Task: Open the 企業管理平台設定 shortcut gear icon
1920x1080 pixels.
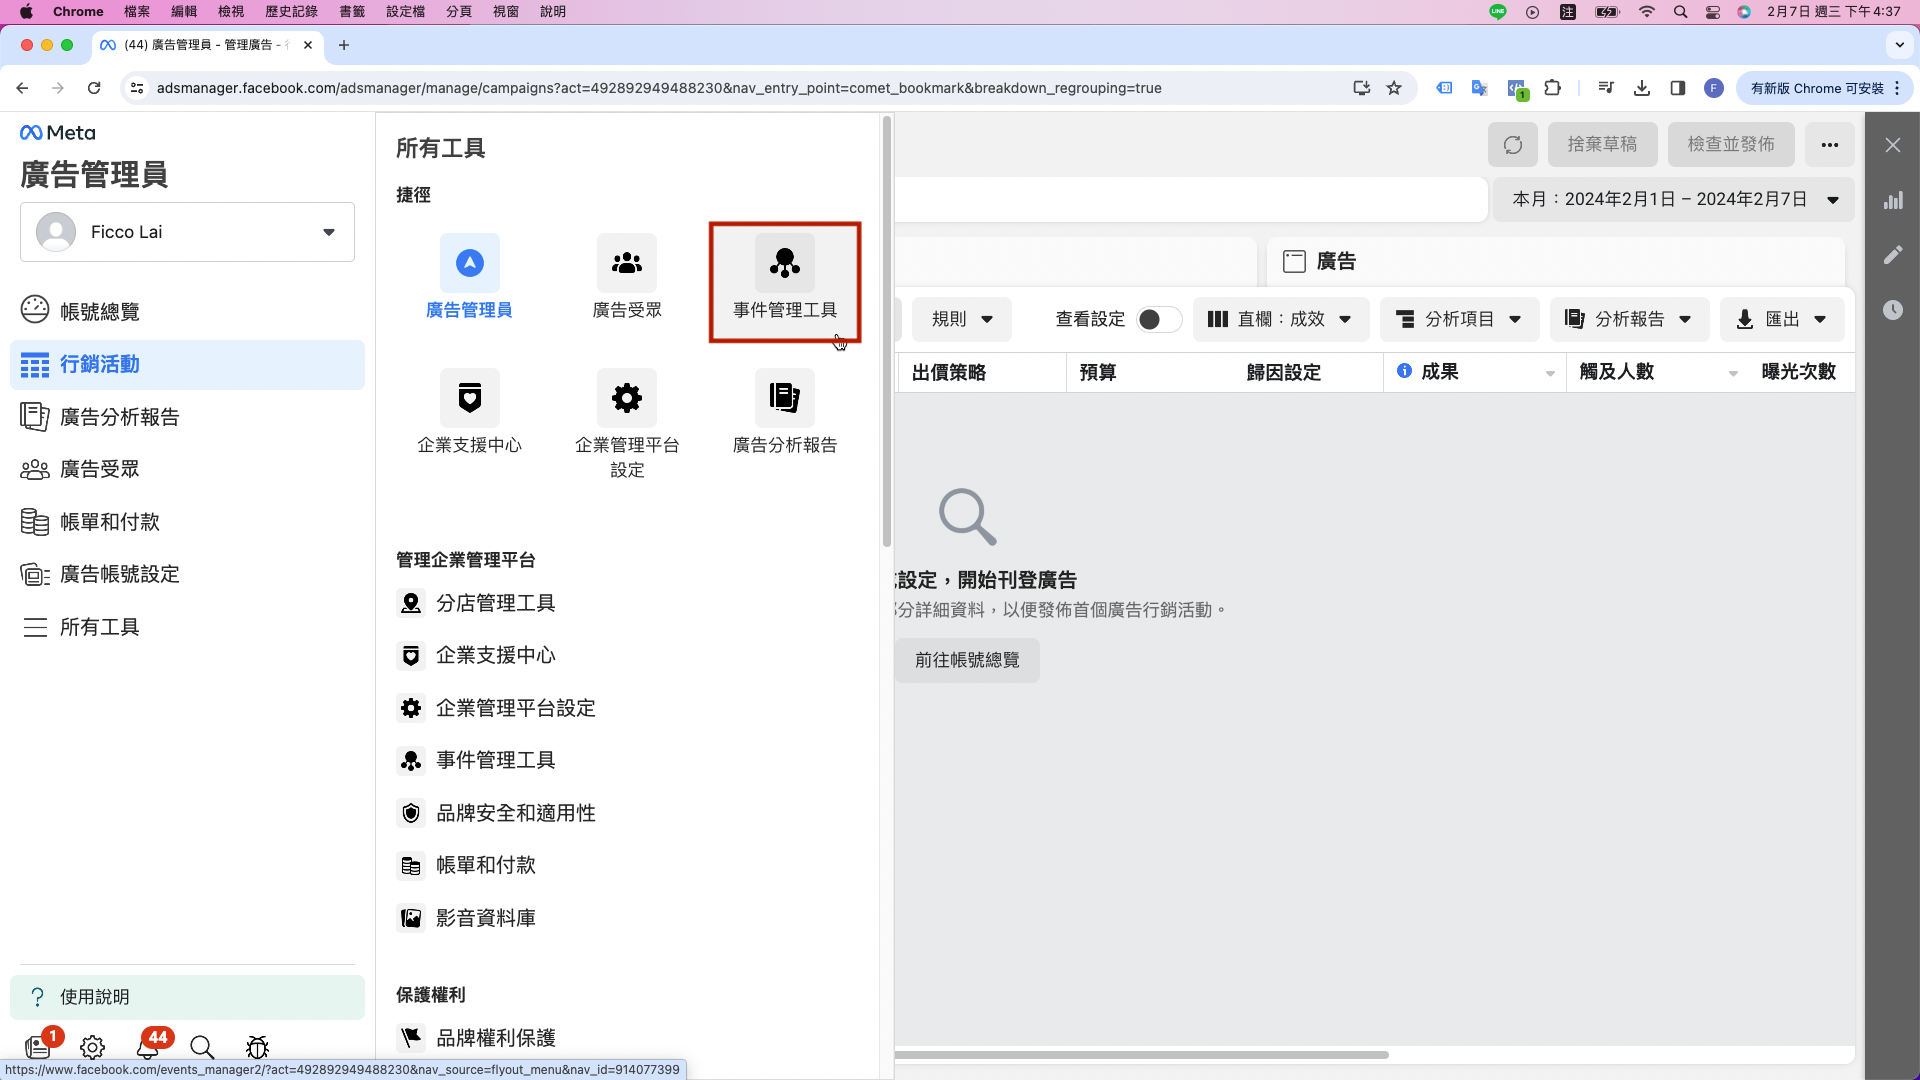Action: (627, 398)
